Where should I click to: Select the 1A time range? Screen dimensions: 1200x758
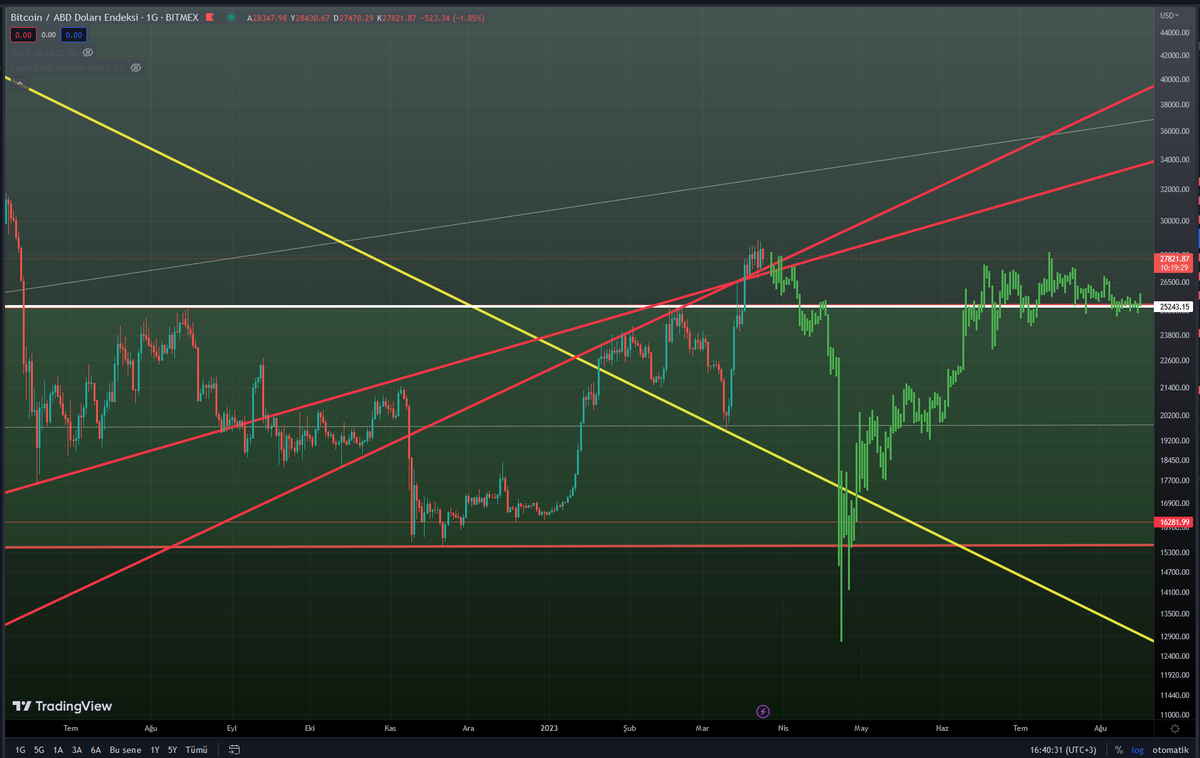[58, 750]
